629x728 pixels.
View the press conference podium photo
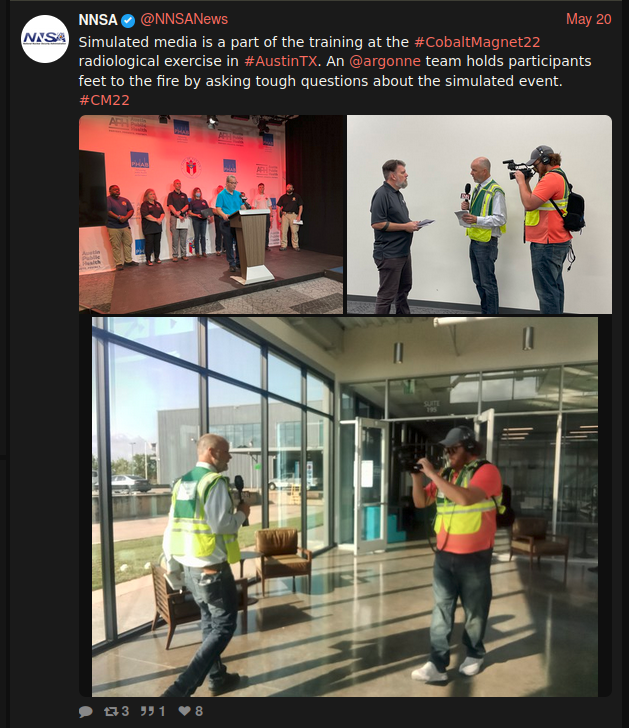point(211,214)
